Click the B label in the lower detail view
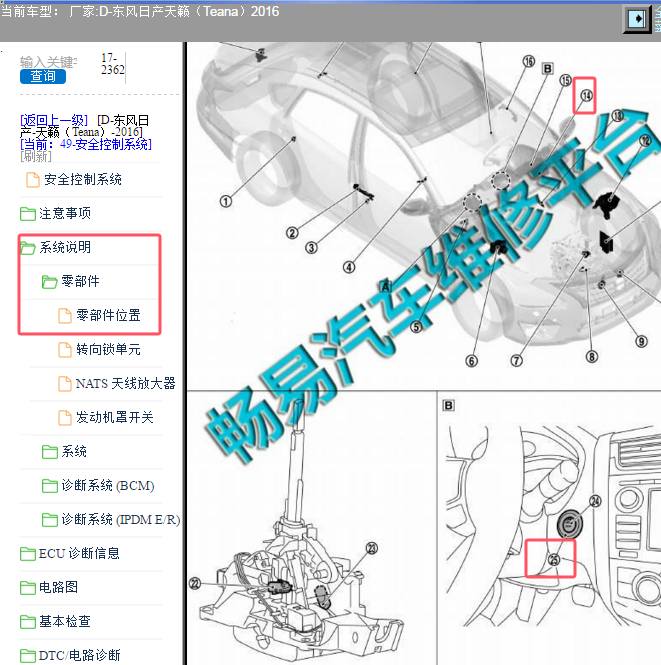Viewport: 661px width, 665px height. click(449, 406)
